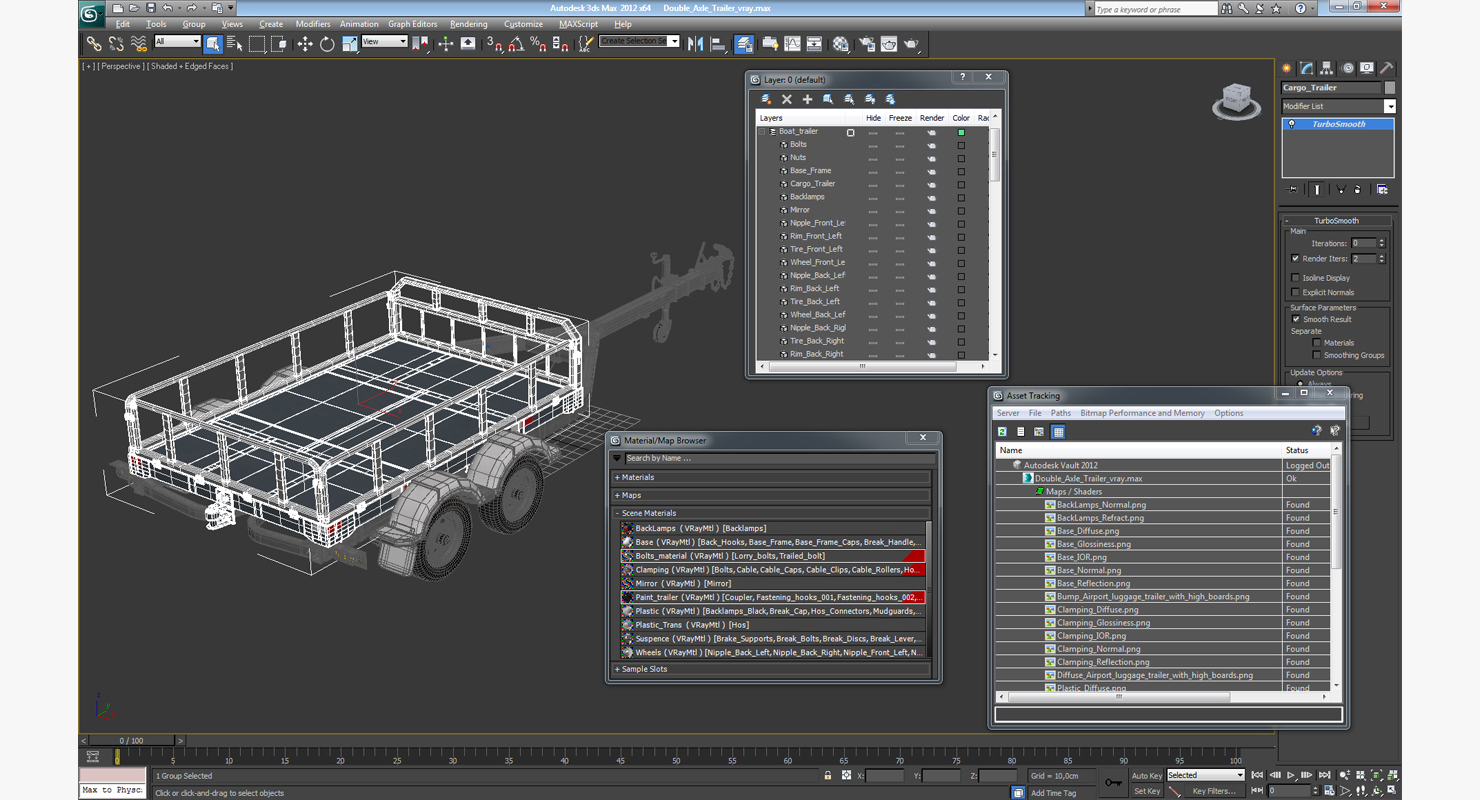Viewport: 1480px width, 800px height.
Task: Click the X coordinate input field
Action: pyautogui.click(x=884, y=776)
